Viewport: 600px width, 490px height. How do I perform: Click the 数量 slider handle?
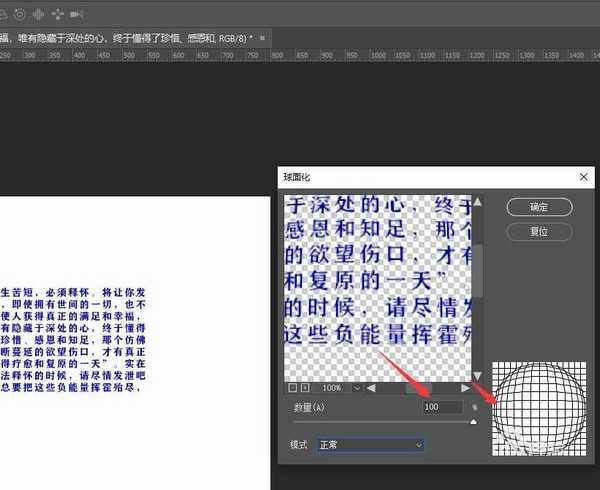476,422
